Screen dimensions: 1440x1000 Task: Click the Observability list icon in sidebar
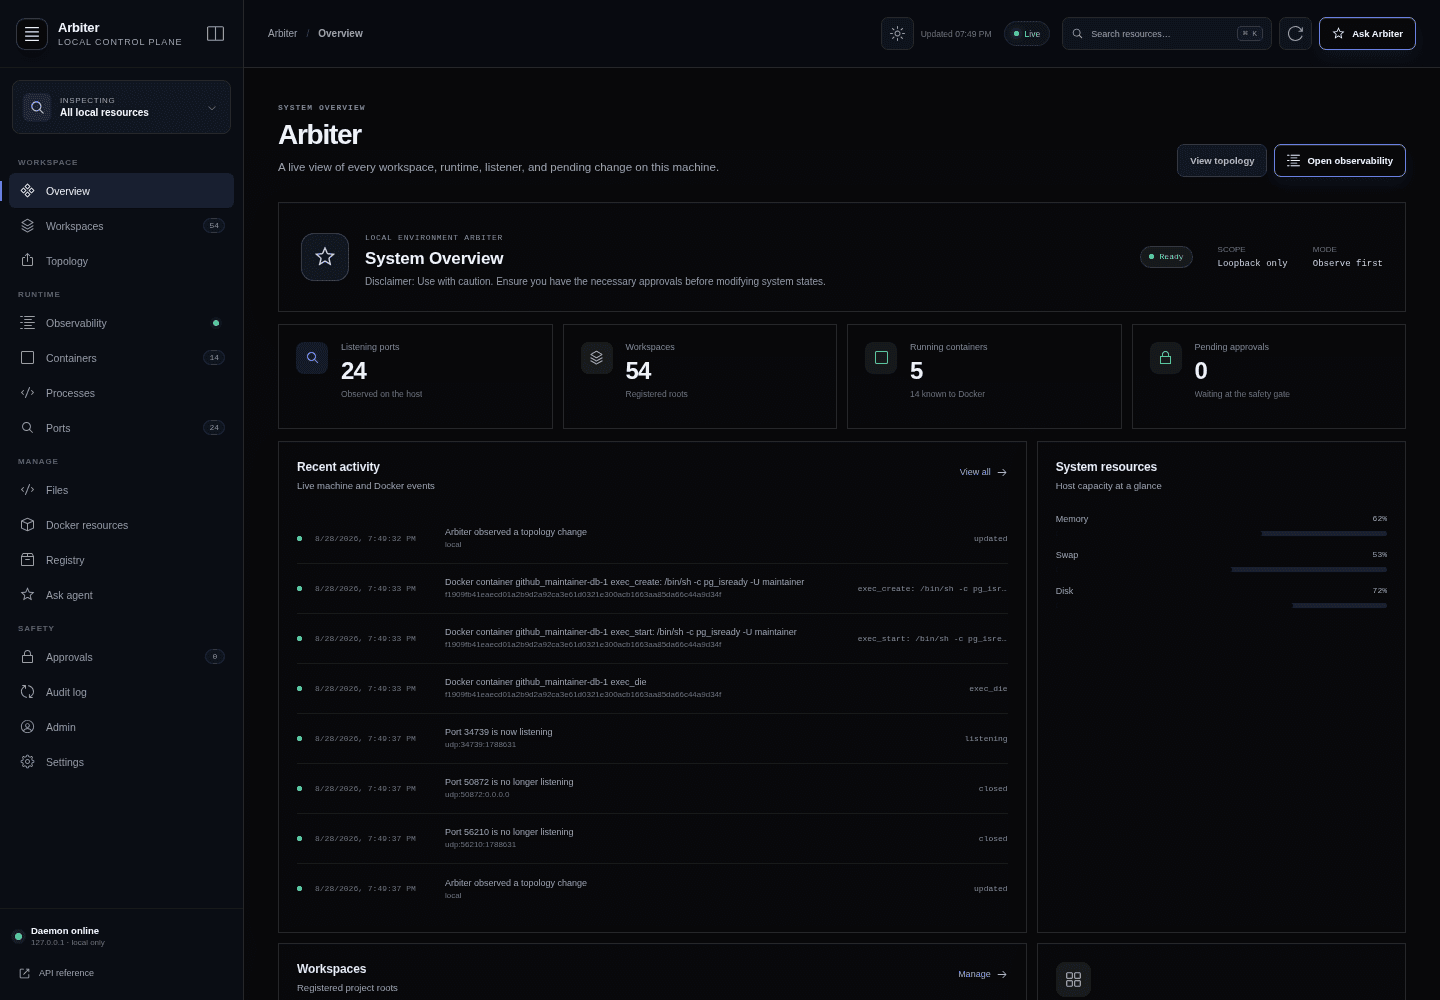coord(27,323)
